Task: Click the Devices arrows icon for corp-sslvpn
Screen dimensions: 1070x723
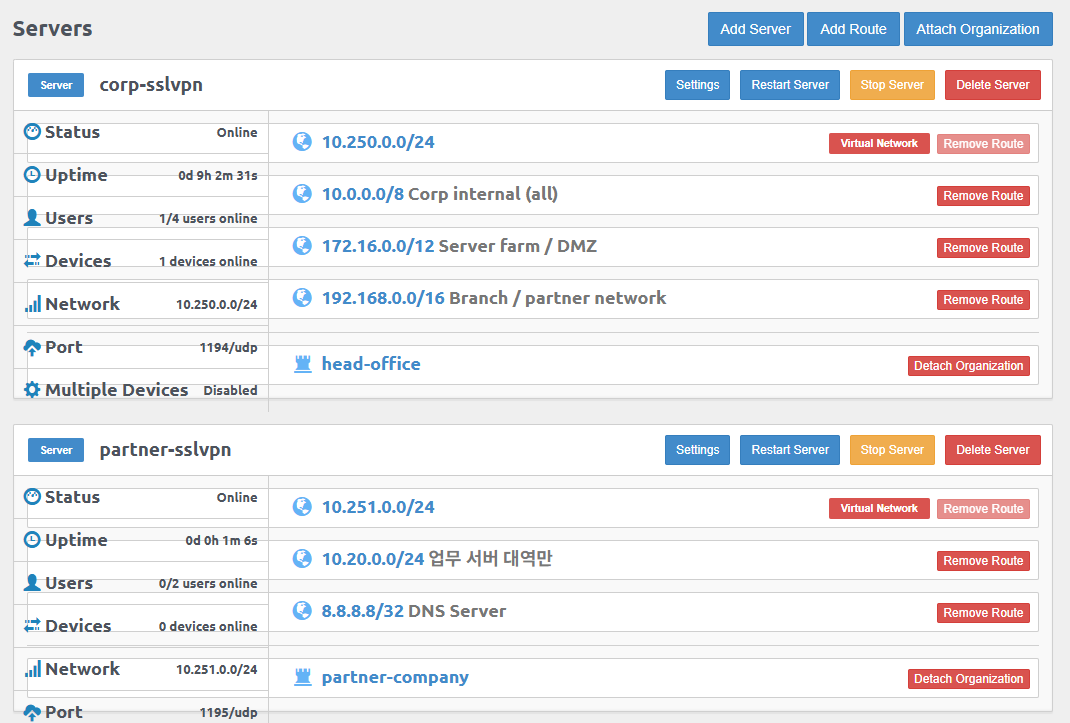Action: tap(32, 261)
